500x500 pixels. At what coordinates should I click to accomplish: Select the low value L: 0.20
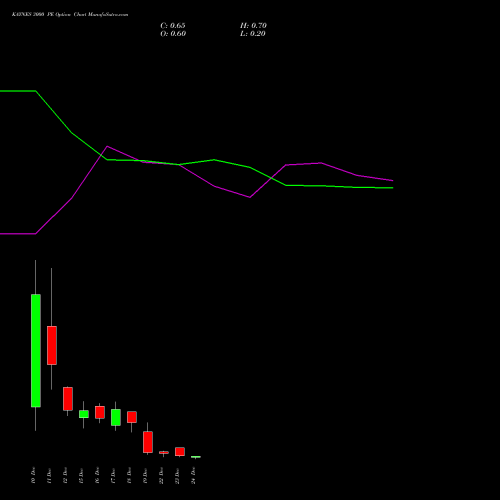click(253, 34)
